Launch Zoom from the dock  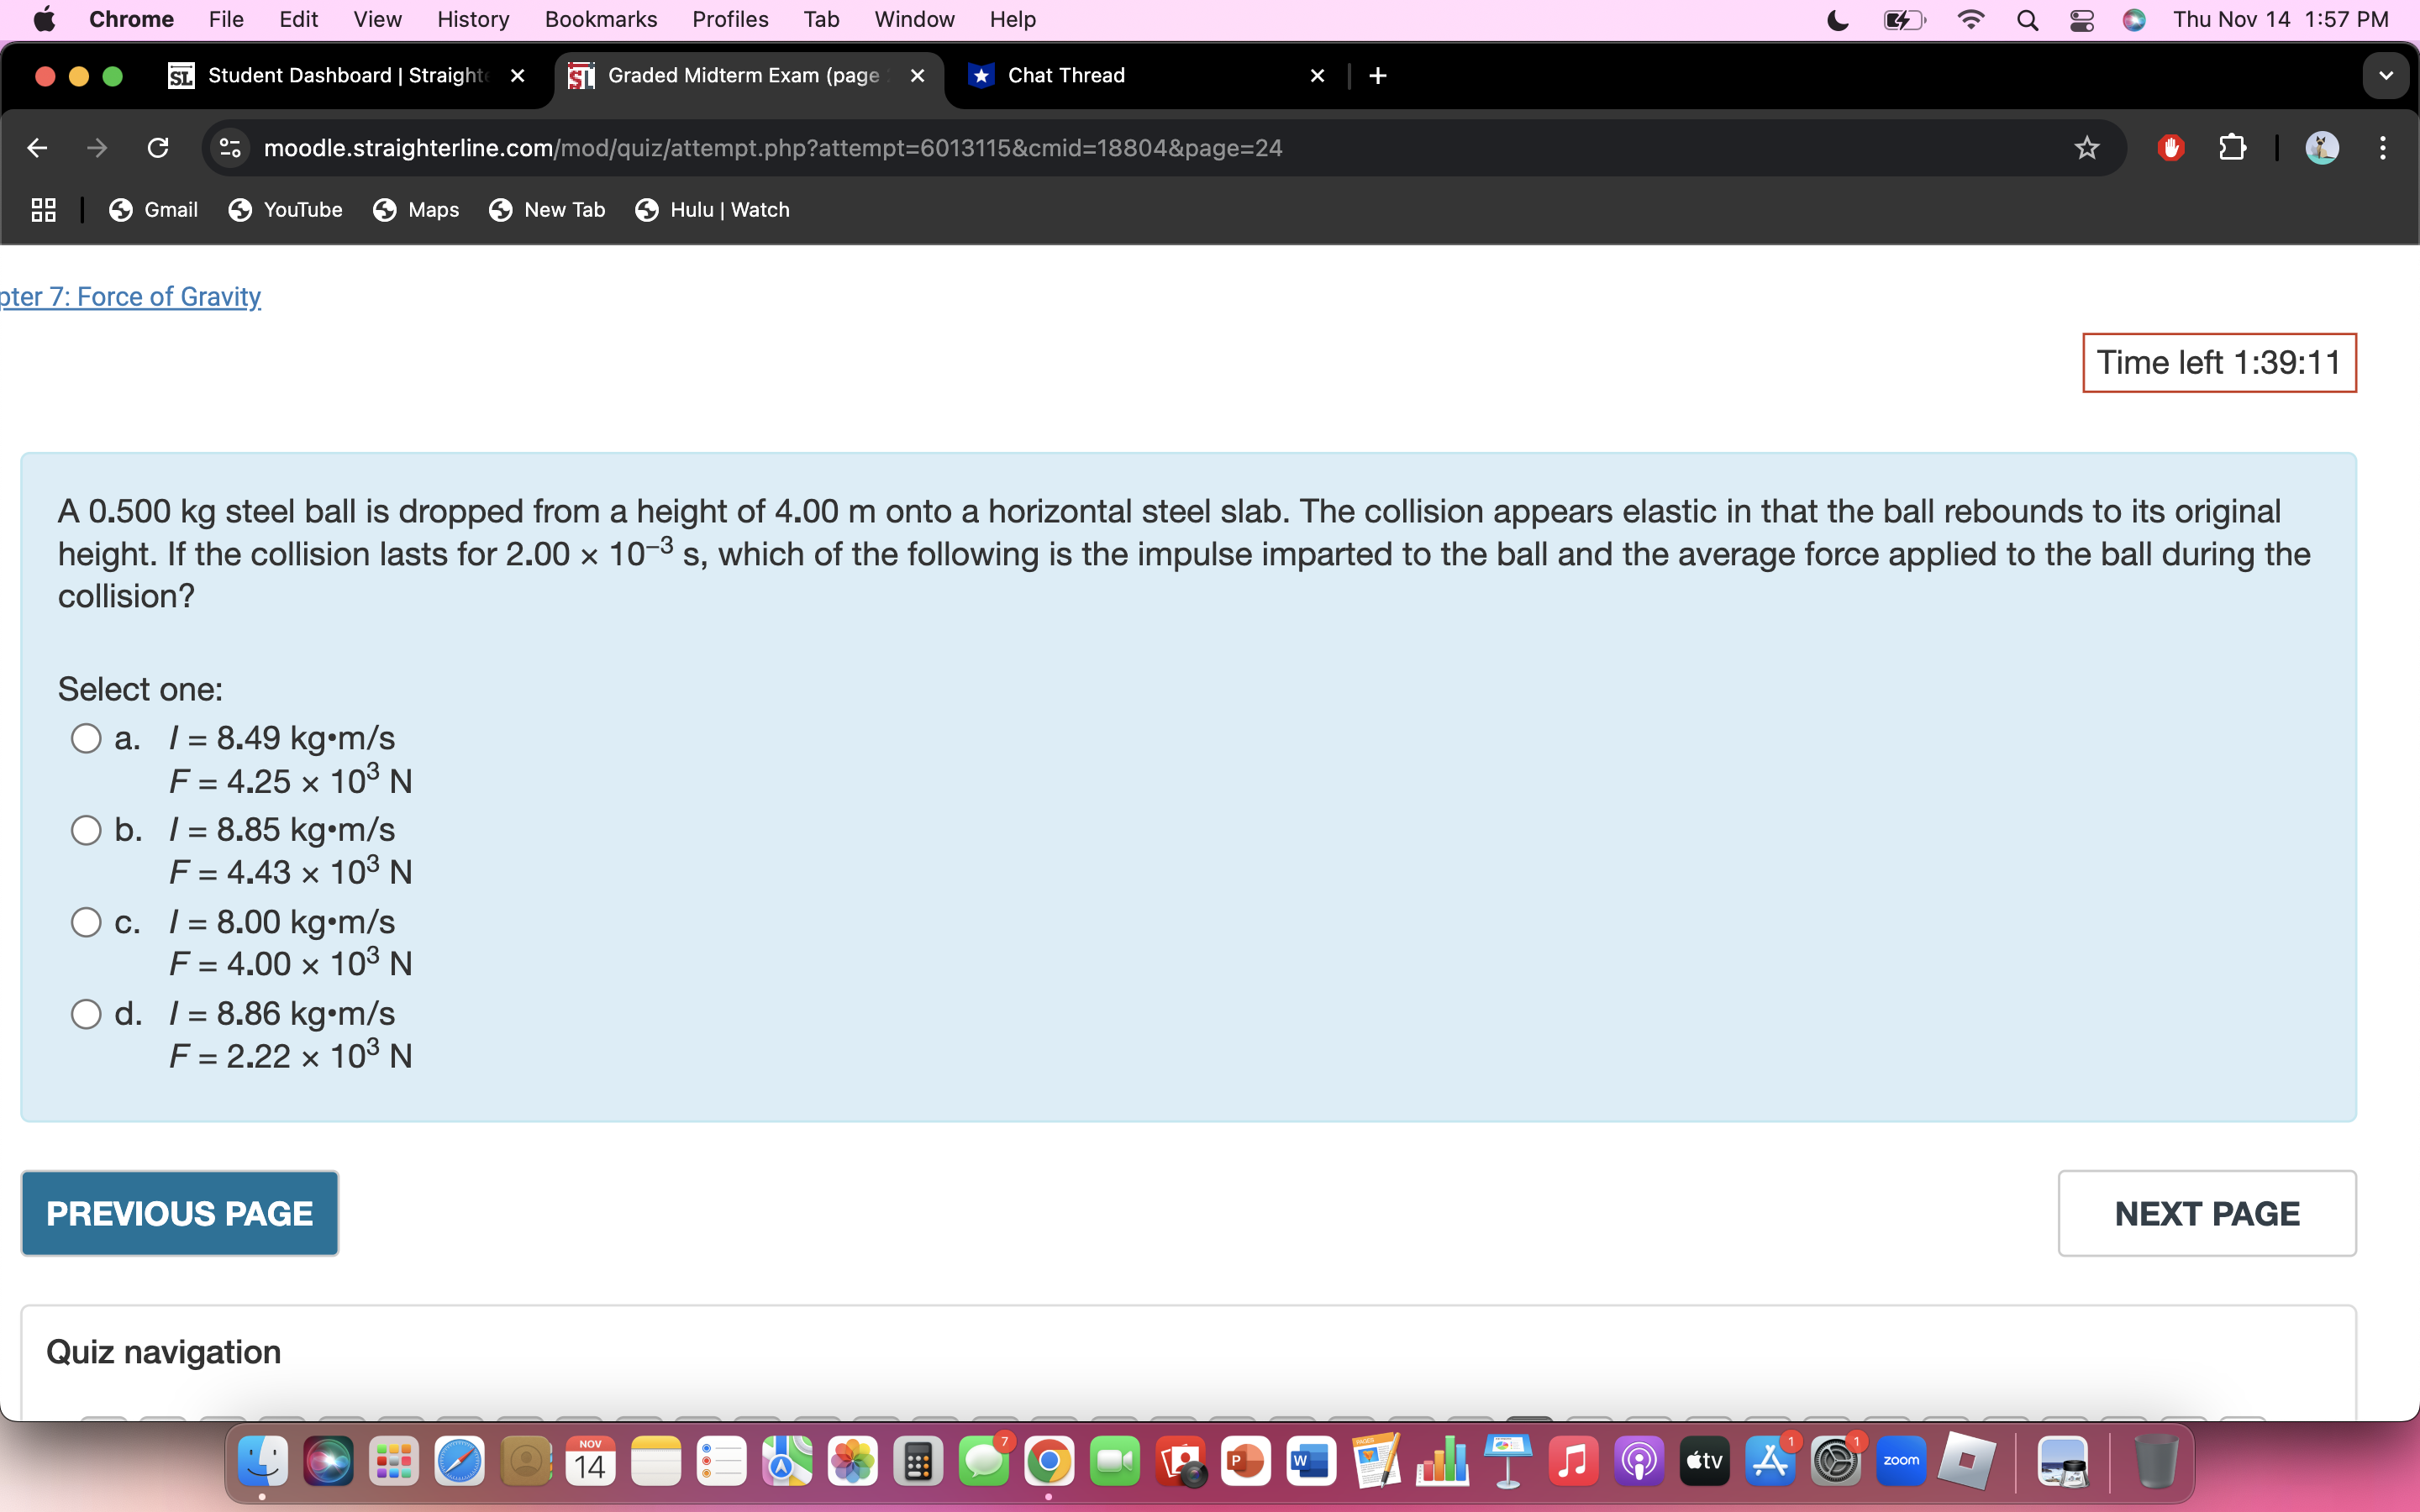coord(1902,1460)
